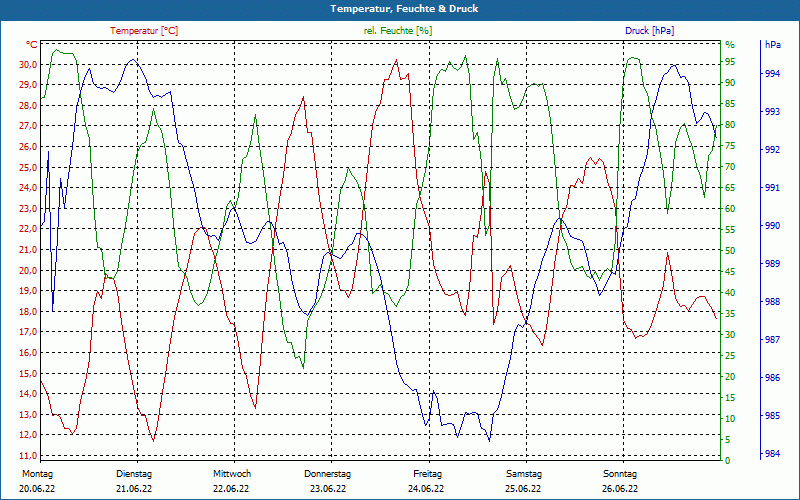Screen dimensions: 800x500
Task: Click the "18,0" temperature axis value
Action: tap(28, 311)
